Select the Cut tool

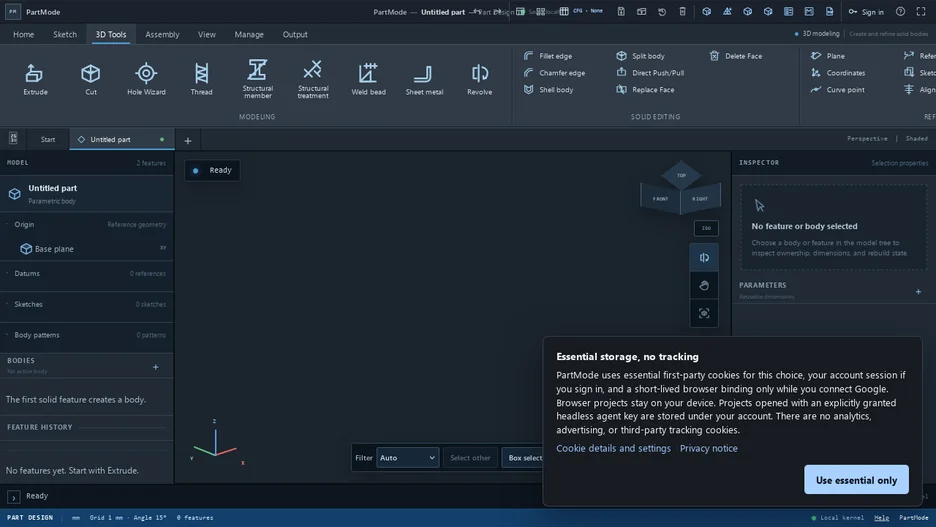coord(91,79)
